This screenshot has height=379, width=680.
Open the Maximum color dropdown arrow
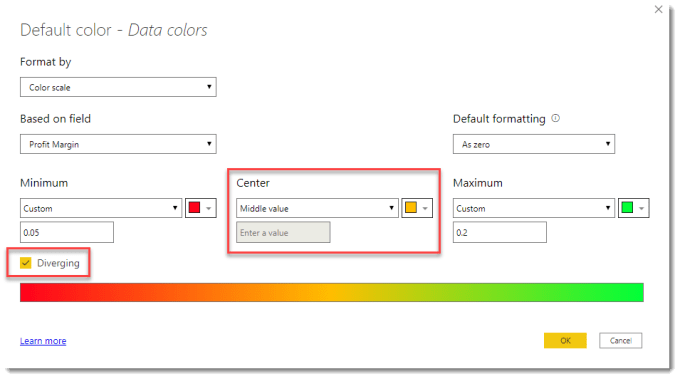[641, 208]
